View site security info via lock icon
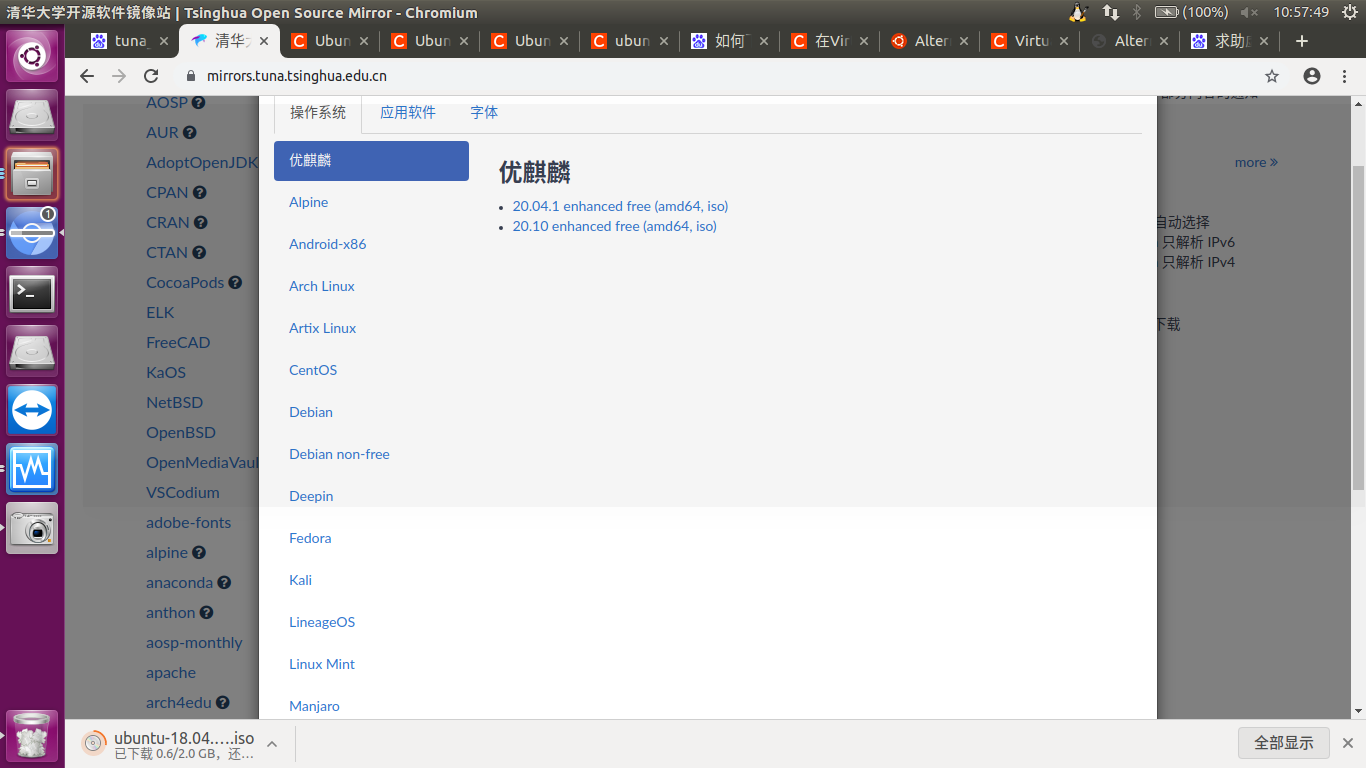The image size is (1366, 768). [193, 76]
